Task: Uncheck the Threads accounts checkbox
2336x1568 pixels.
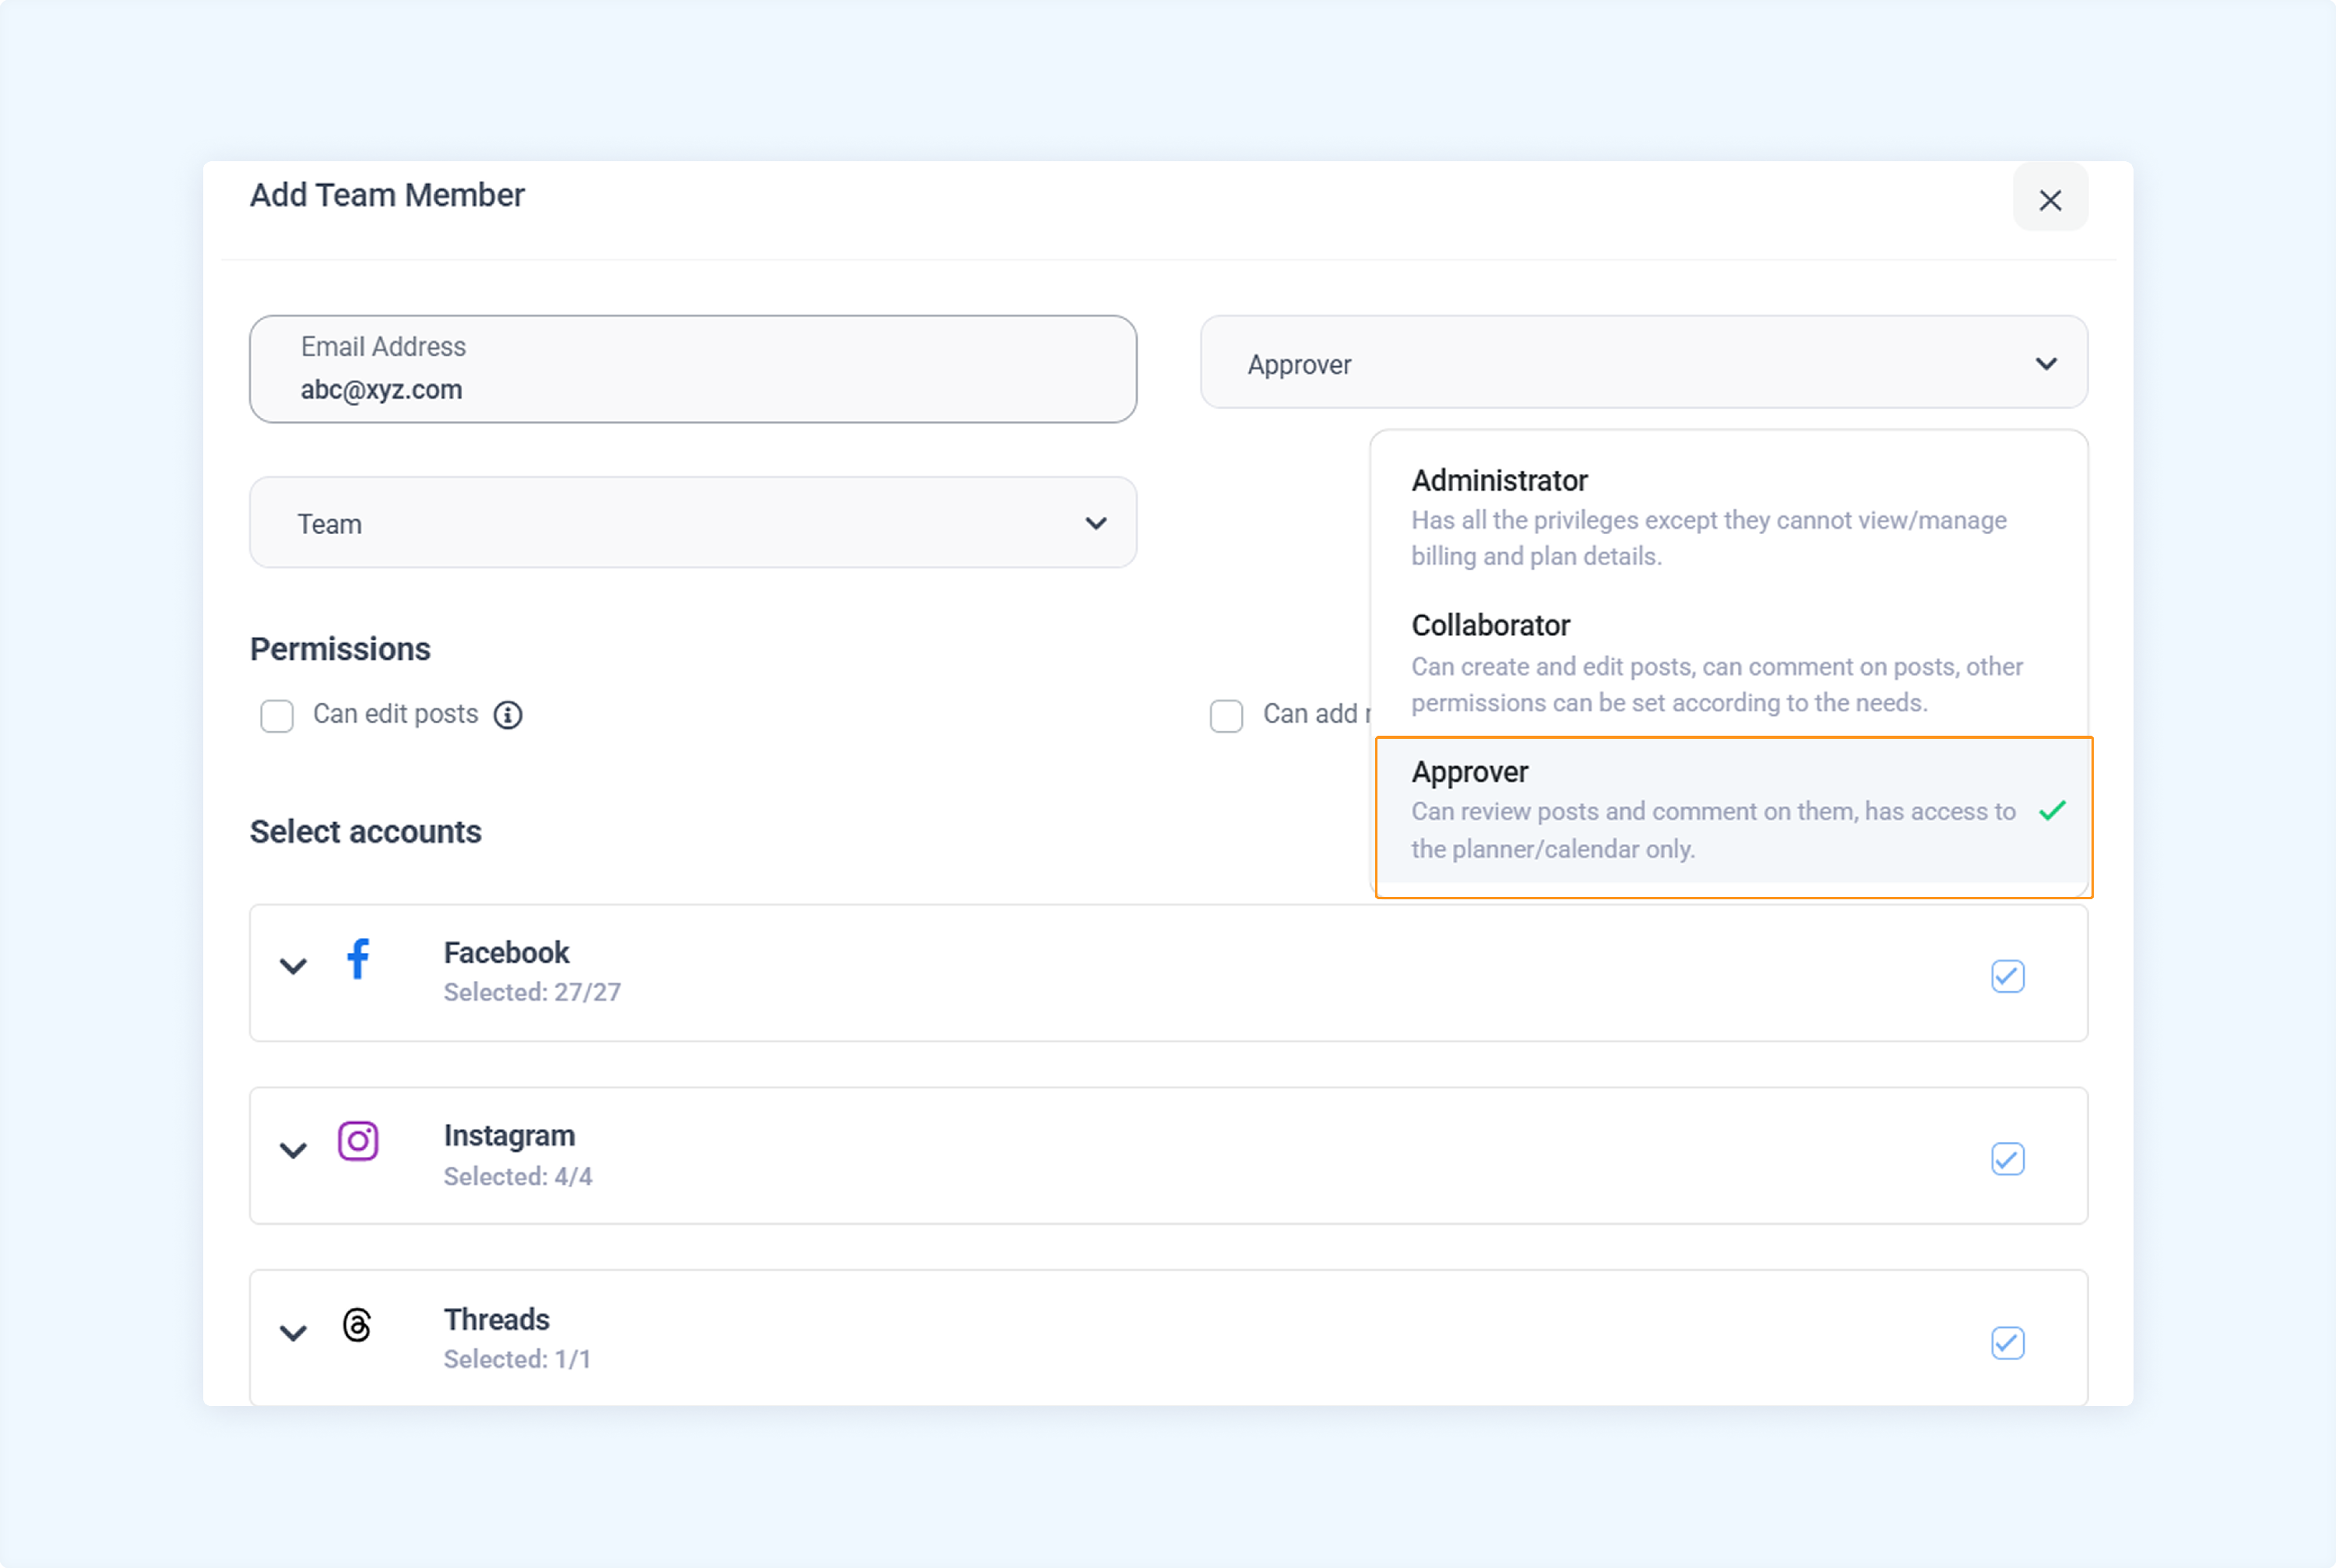Action: point(2007,1343)
